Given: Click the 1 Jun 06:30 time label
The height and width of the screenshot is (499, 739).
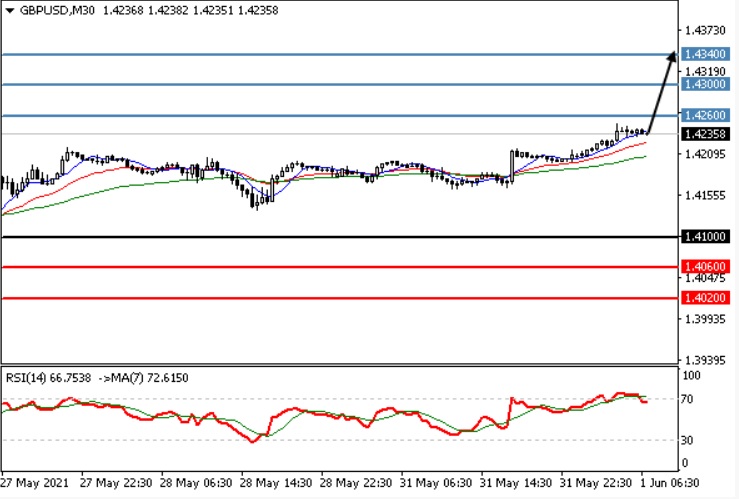Looking at the screenshot, I should [x=669, y=483].
